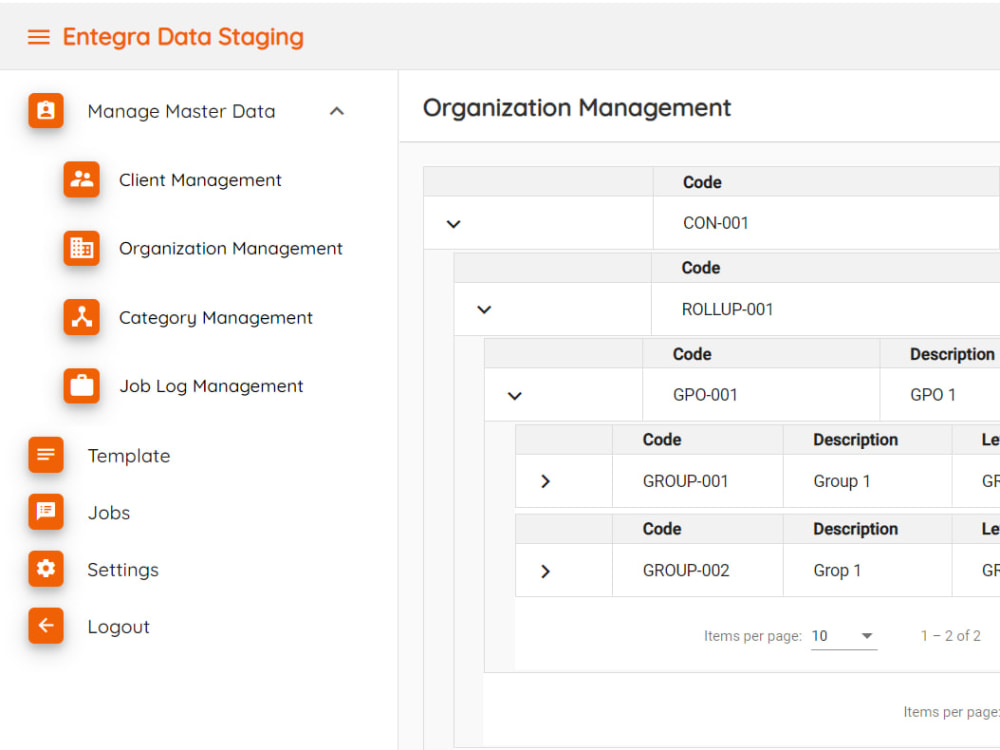Click the GROUP-001 code cell
The height and width of the screenshot is (750, 1000).
[697, 481]
